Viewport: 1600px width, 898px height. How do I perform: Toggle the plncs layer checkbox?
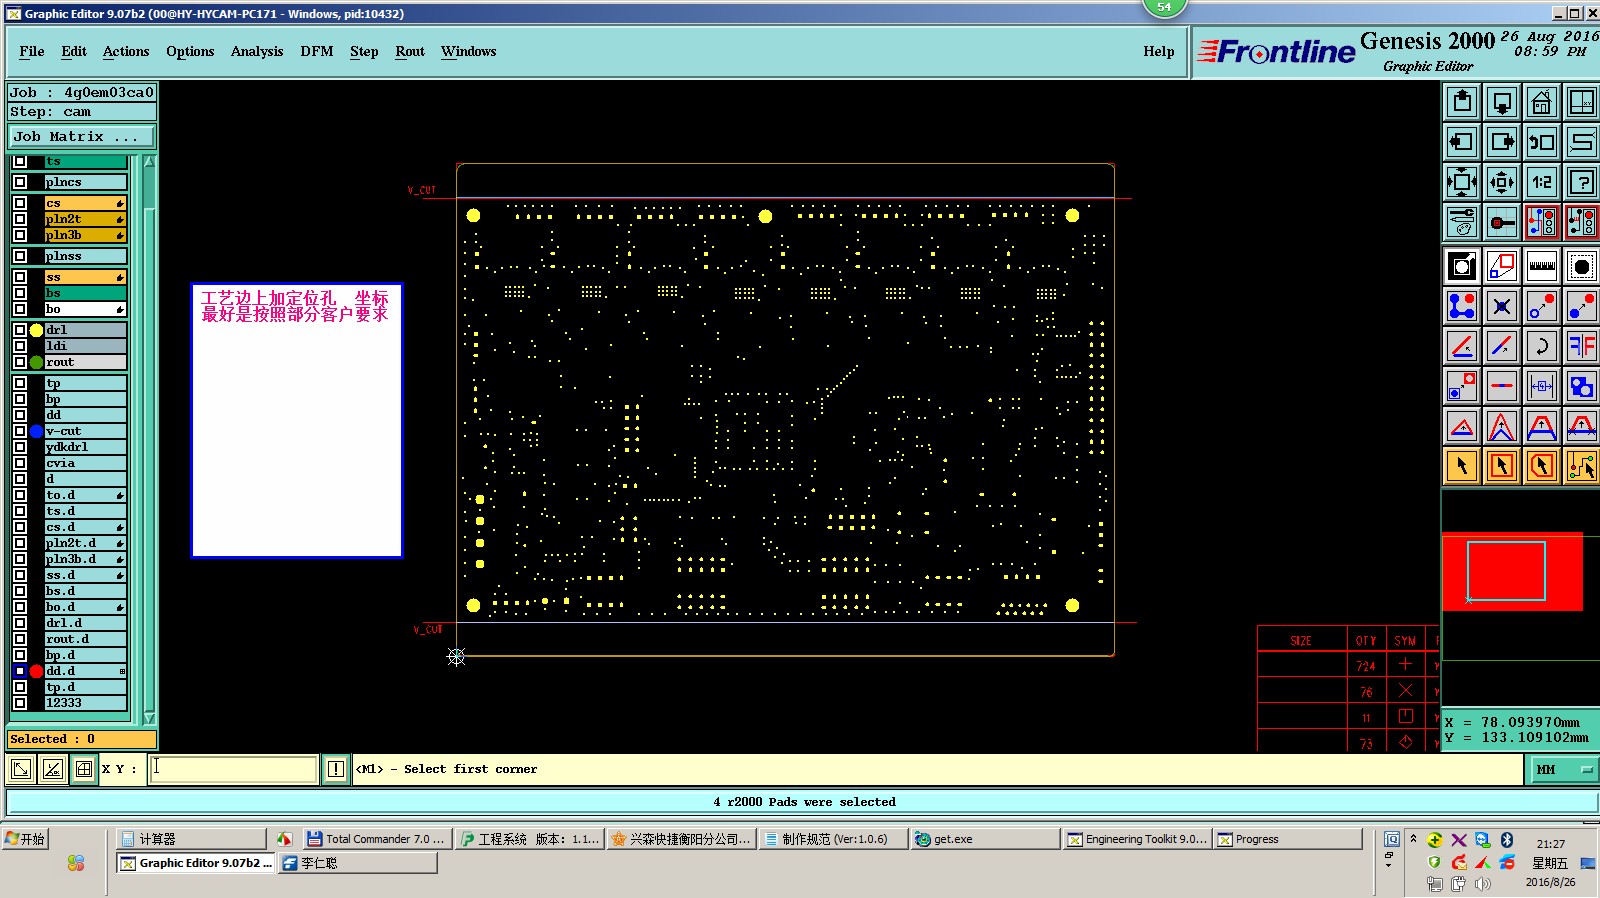coord(20,182)
